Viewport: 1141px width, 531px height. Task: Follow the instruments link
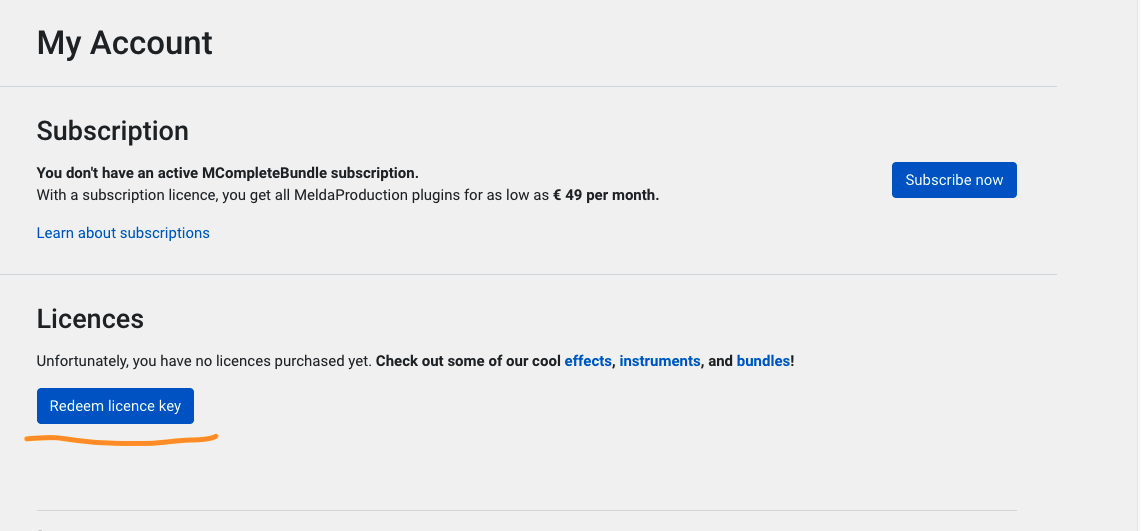(x=660, y=361)
